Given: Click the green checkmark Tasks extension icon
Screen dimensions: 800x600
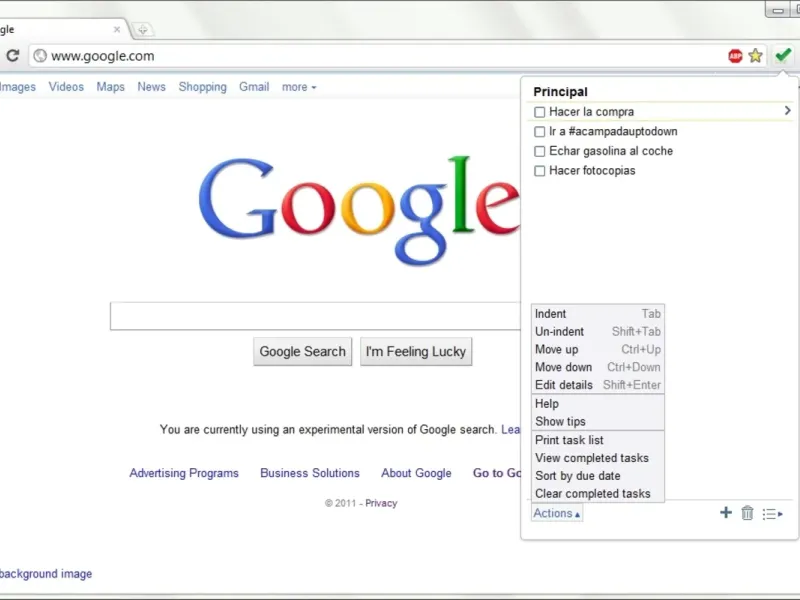Looking at the screenshot, I should pyautogui.click(x=783, y=55).
